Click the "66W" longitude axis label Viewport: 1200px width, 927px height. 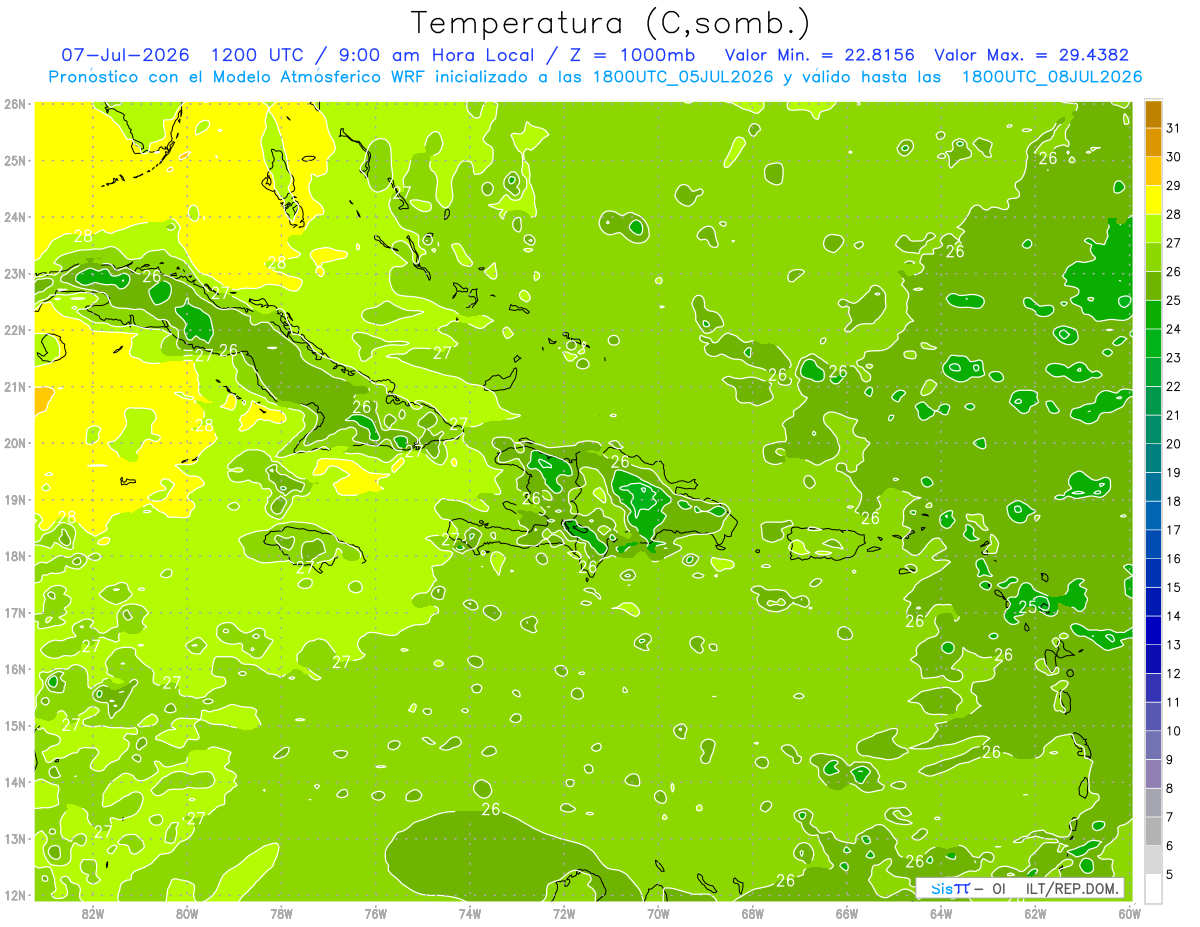(x=847, y=913)
